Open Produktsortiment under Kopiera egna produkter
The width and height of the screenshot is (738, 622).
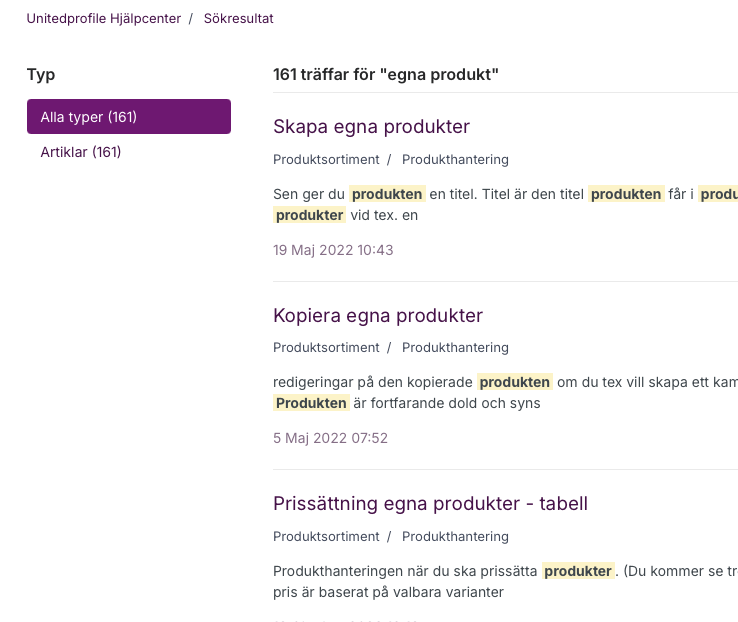pyautogui.click(x=326, y=347)
